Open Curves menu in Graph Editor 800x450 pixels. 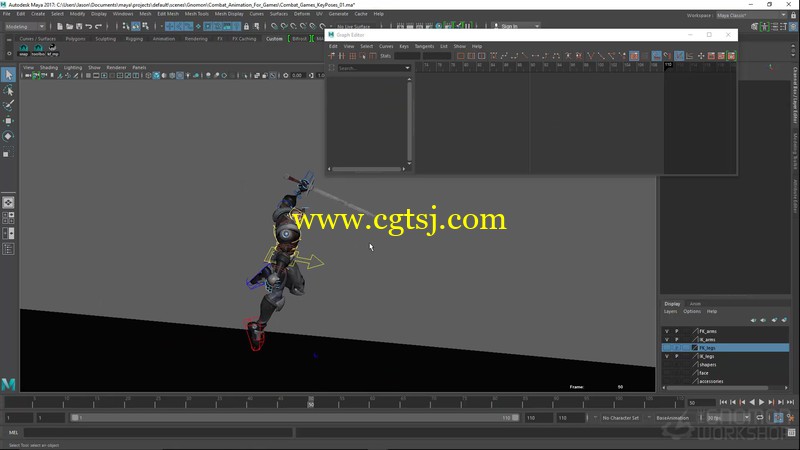click(386, 46)
